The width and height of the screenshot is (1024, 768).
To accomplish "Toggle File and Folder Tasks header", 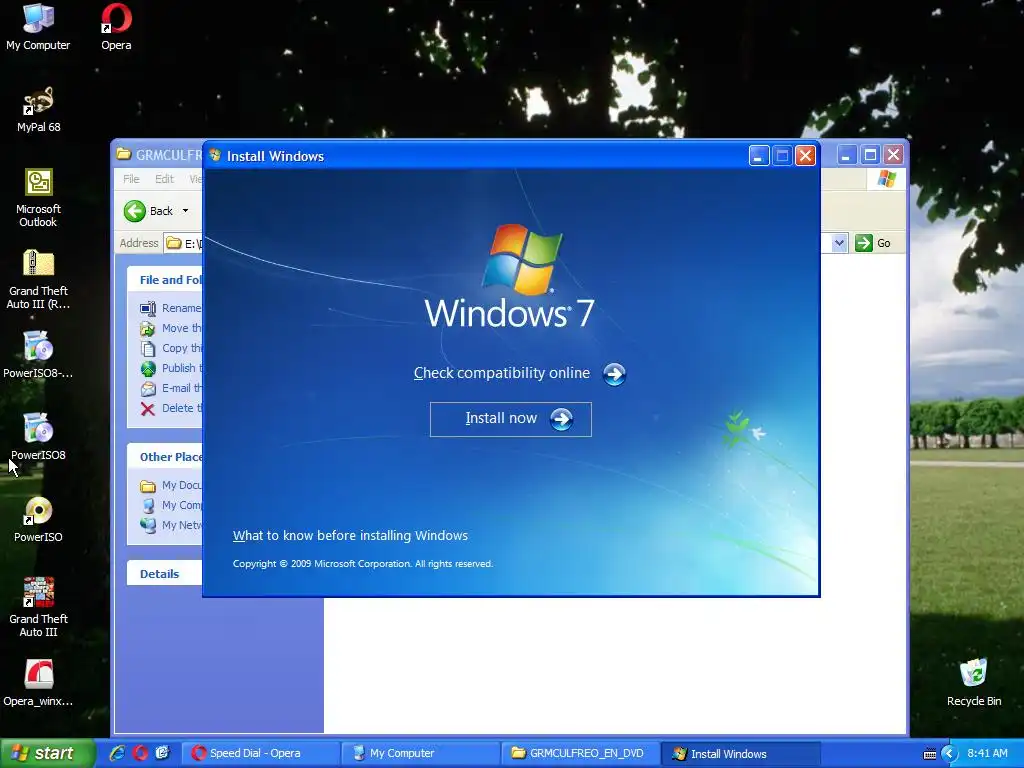I will 165,280.
